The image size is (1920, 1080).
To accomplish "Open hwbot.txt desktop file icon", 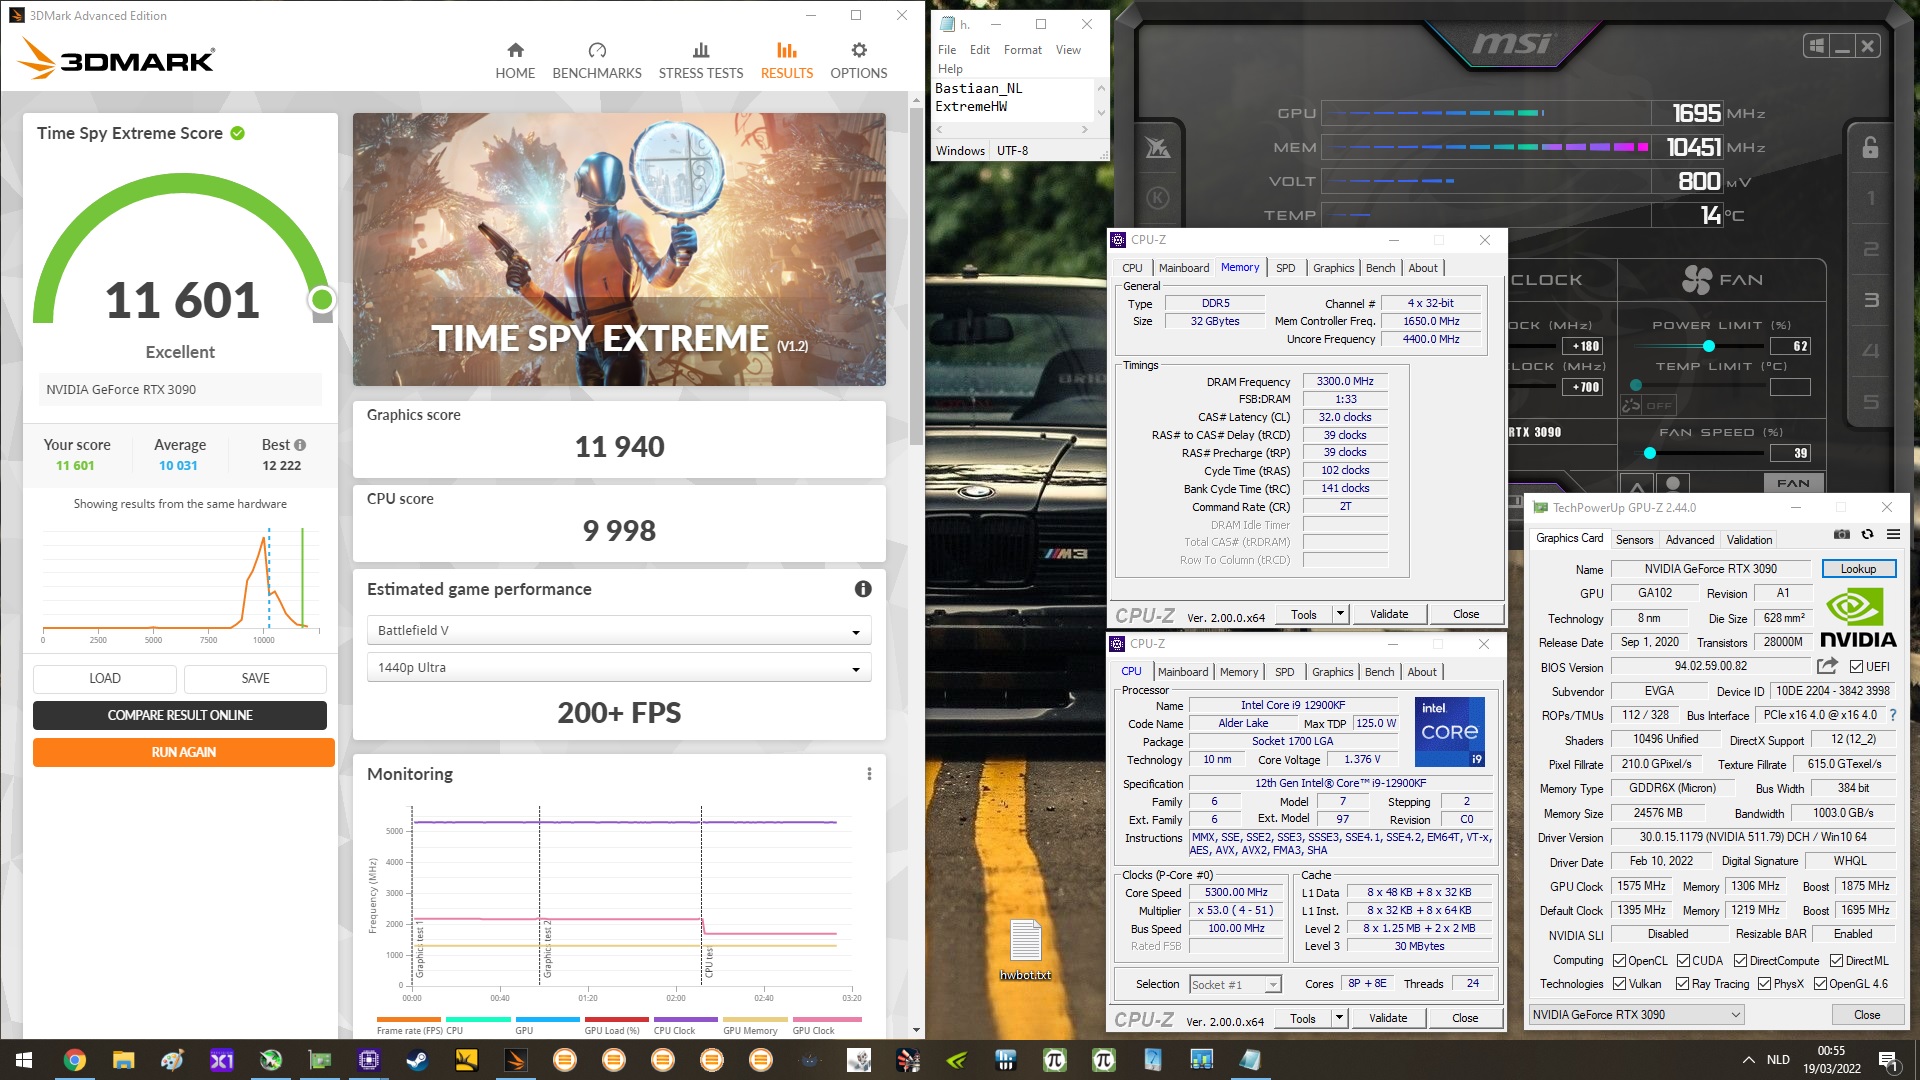I will [1025, 950].
